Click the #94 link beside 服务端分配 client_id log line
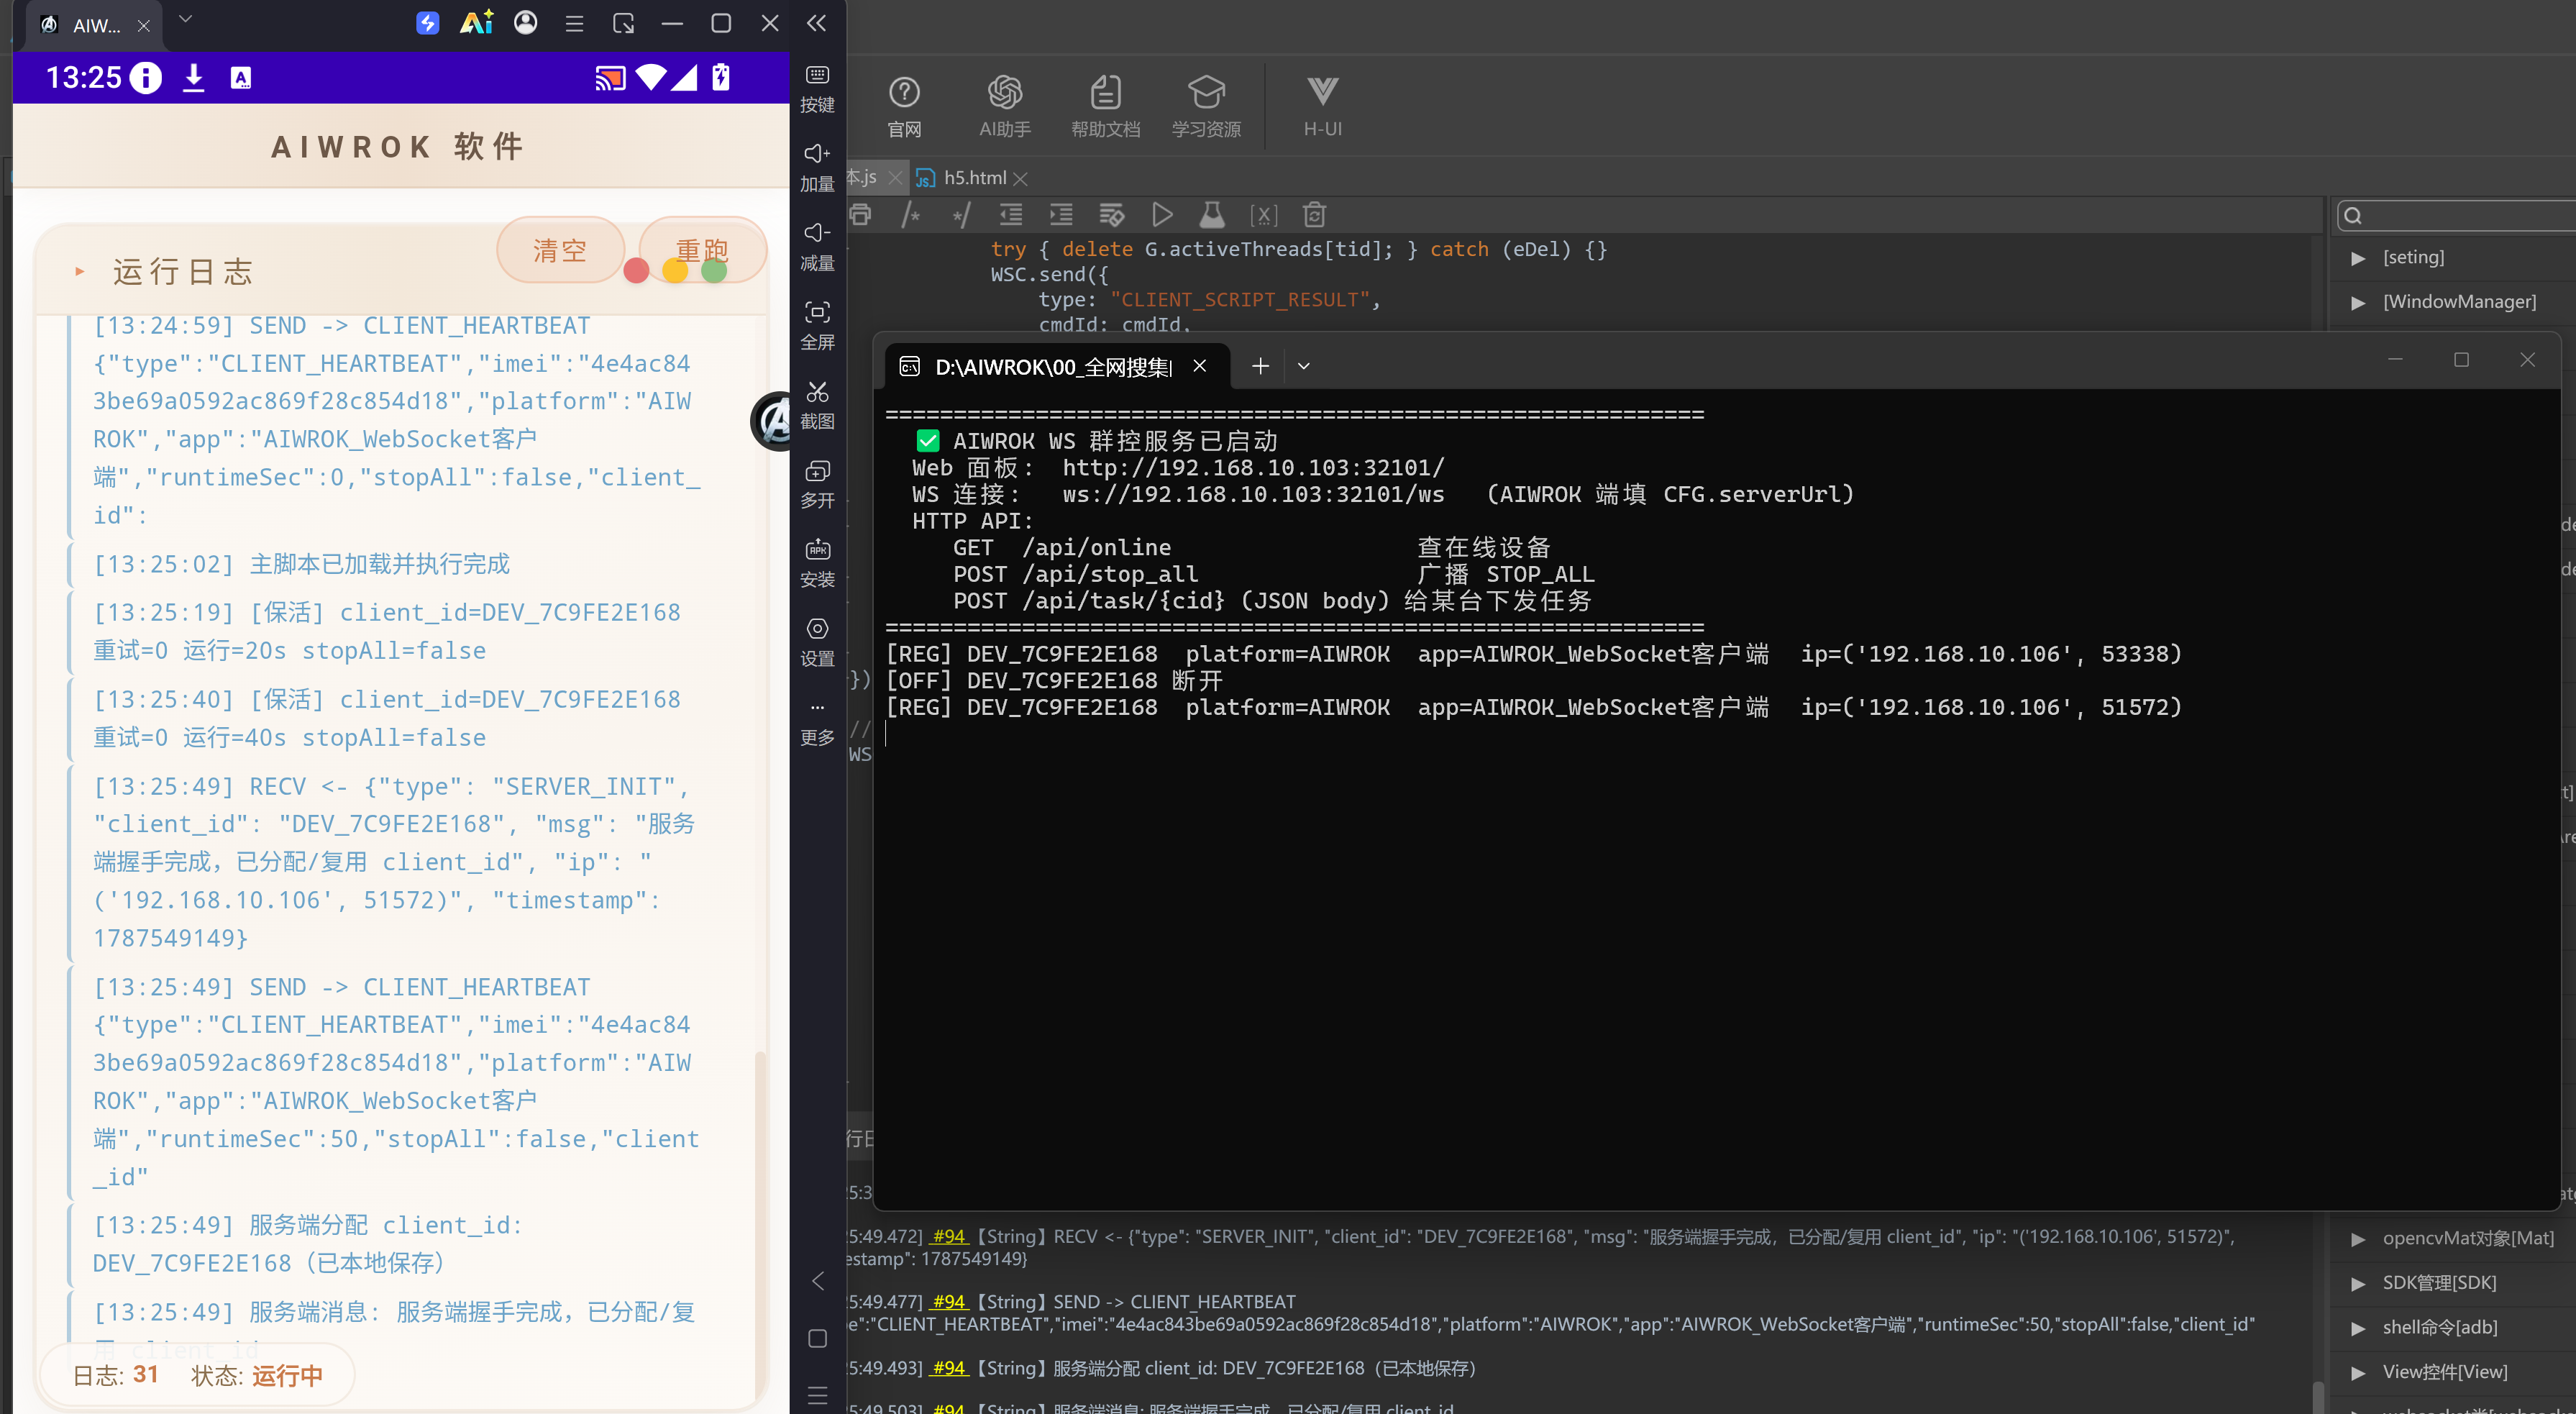 click(x=949, y=1368)
